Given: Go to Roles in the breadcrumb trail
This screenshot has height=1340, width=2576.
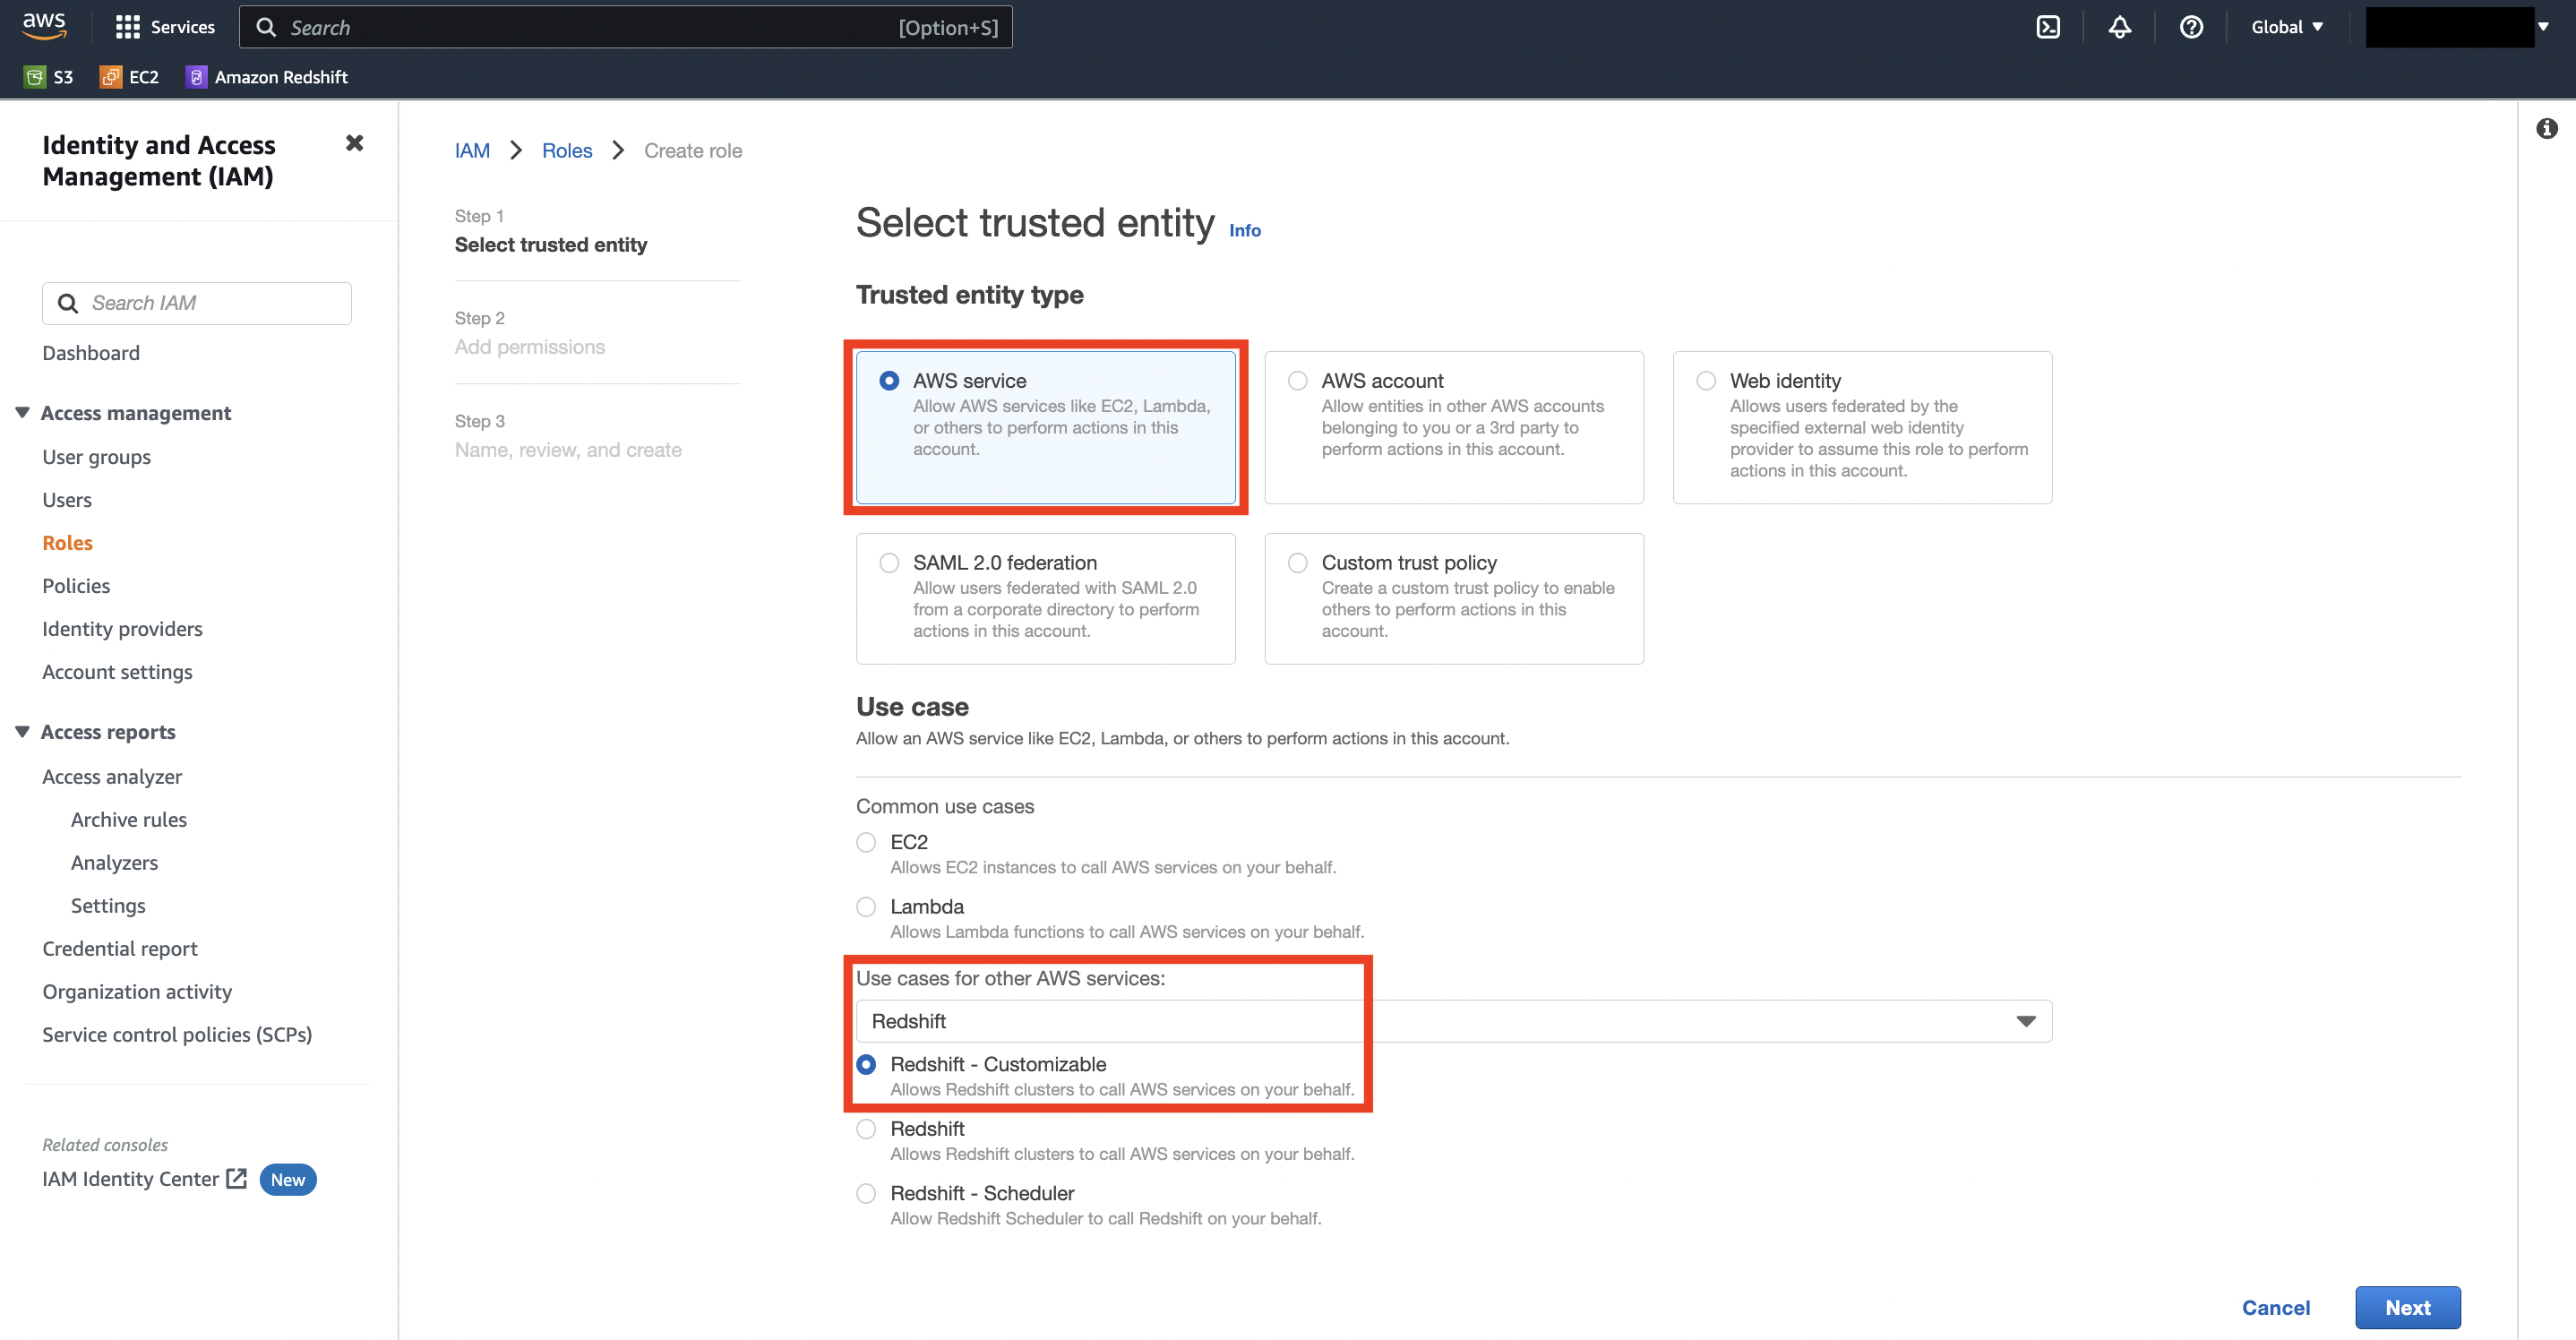Looking at the screenshot, I should click(x=566, y=151).
